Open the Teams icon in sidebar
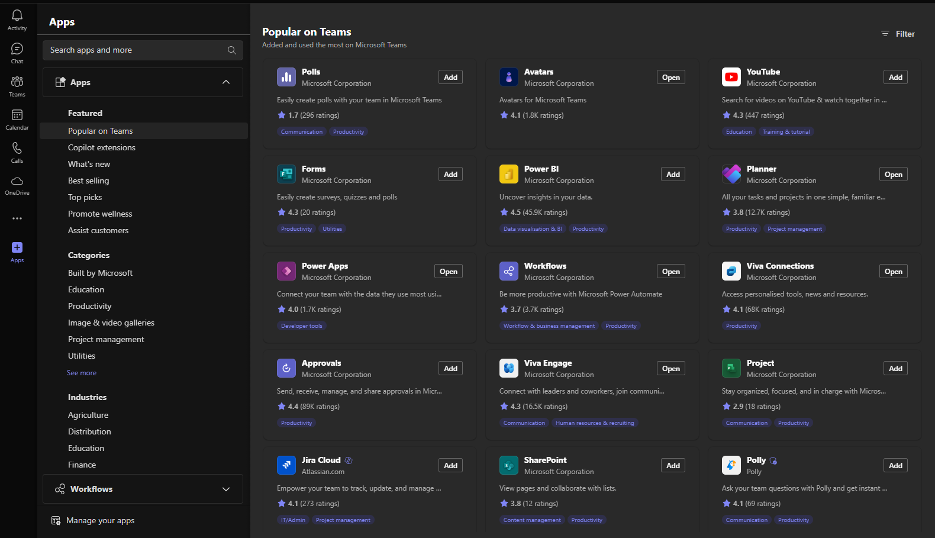 pyautogui.click(x=17, y=82)
